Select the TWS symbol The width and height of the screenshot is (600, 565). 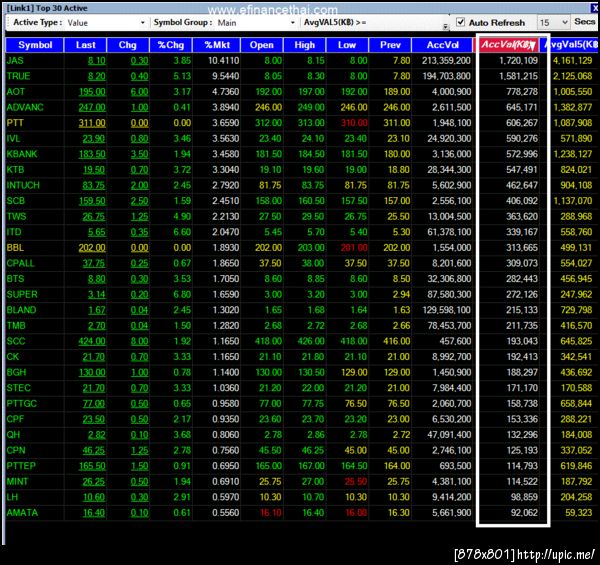[x=16, y=217]
